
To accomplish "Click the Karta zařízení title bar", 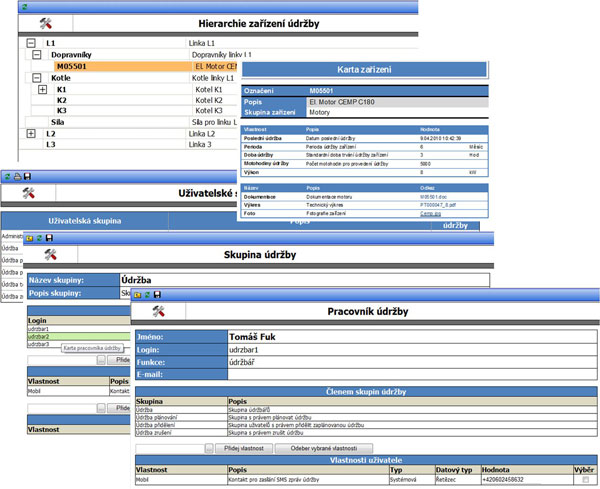I will [364, 70].
